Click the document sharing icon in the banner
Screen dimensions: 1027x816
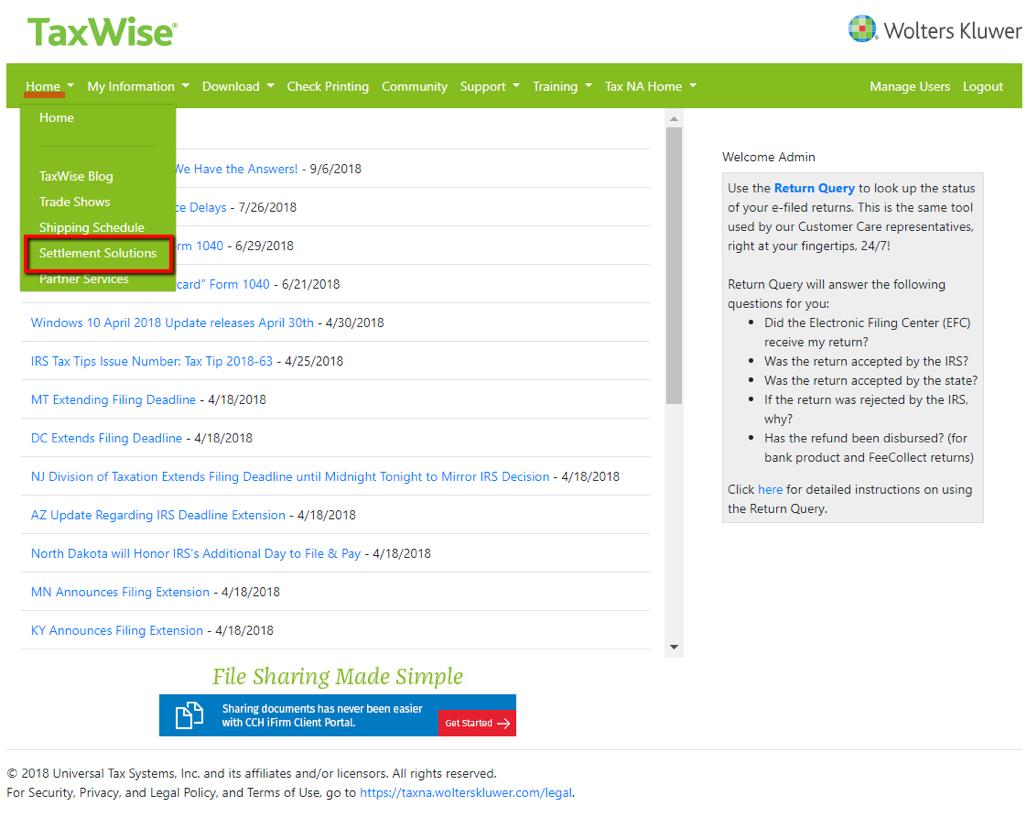pyautogui.click(x=187, y=714)
